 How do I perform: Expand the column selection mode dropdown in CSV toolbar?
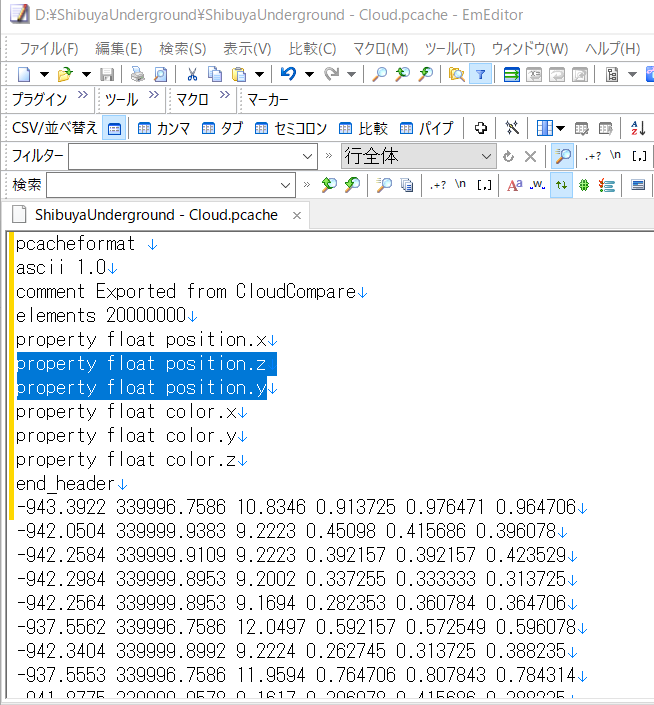click(561, 129)
